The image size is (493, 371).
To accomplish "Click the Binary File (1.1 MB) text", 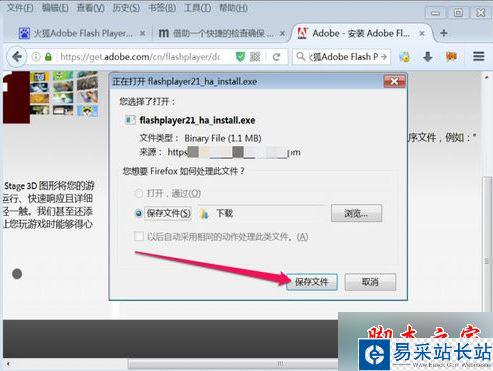I will click(223, 138).
